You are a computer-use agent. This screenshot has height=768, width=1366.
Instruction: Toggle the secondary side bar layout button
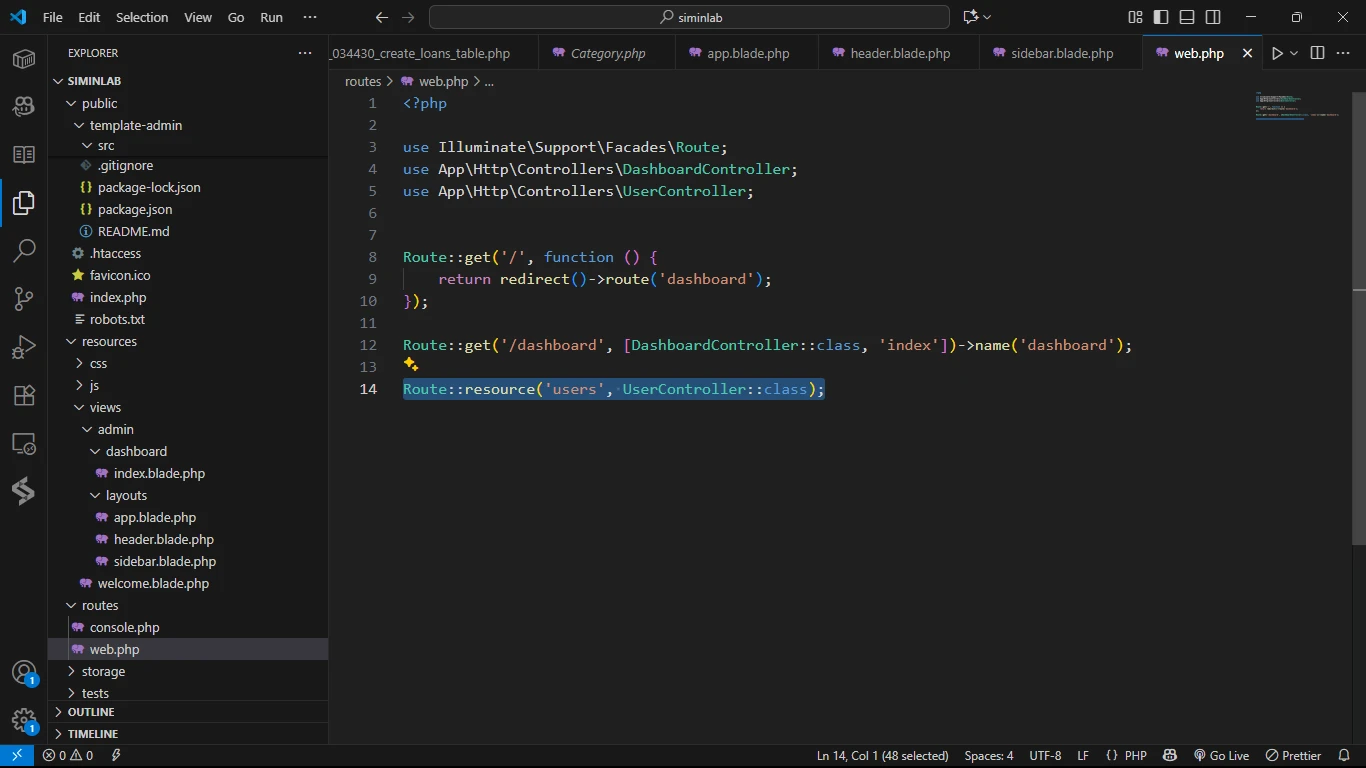coord(1213,17)
